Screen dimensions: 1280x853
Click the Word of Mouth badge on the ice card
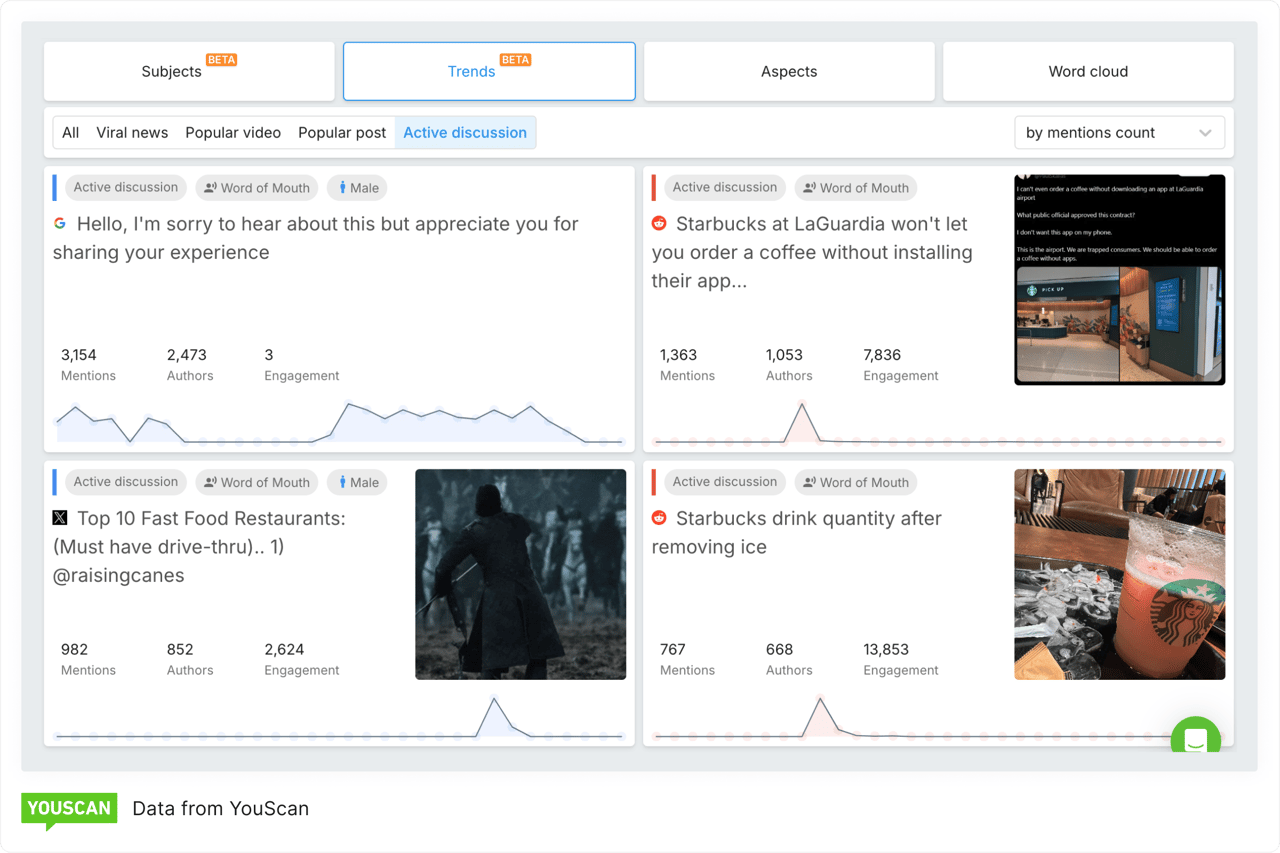point(856,482)
